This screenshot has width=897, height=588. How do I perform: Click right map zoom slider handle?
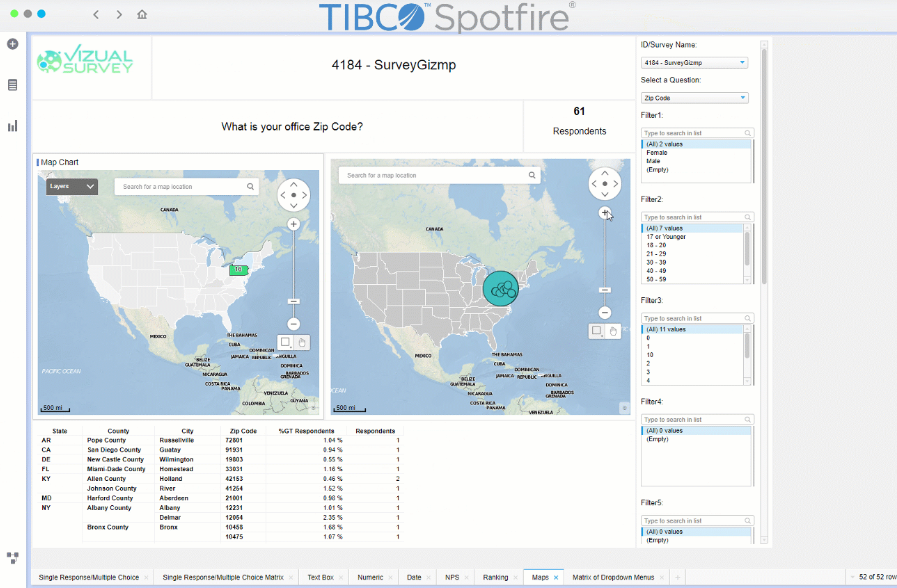605,290
